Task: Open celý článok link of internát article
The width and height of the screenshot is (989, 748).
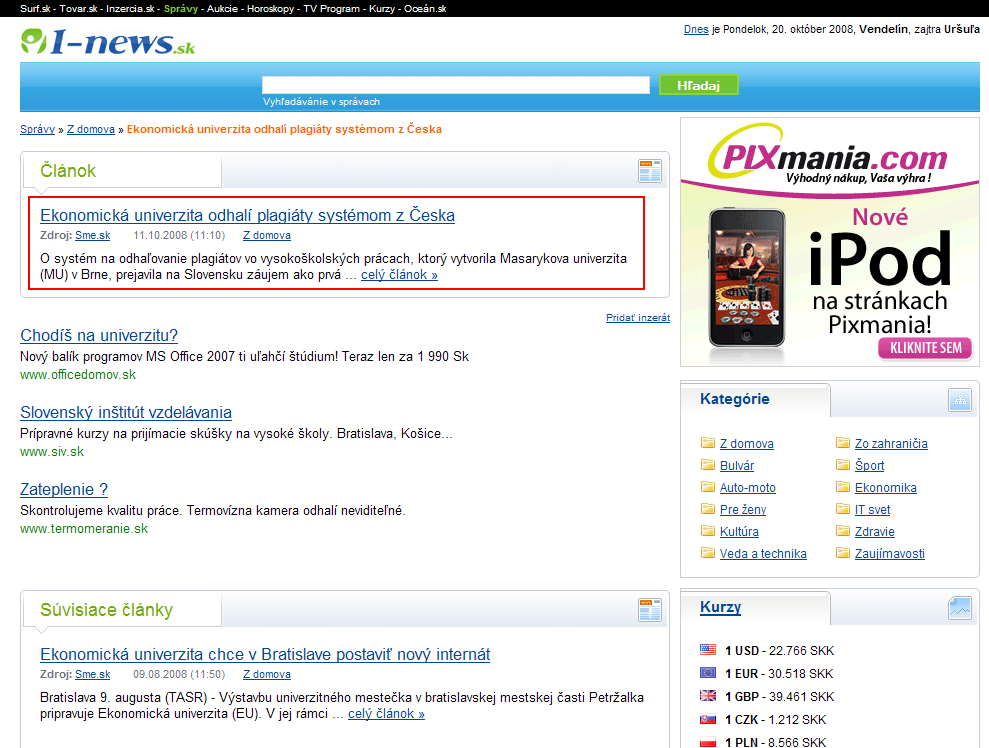Action: pyautogui.click(x=386, y=714)
